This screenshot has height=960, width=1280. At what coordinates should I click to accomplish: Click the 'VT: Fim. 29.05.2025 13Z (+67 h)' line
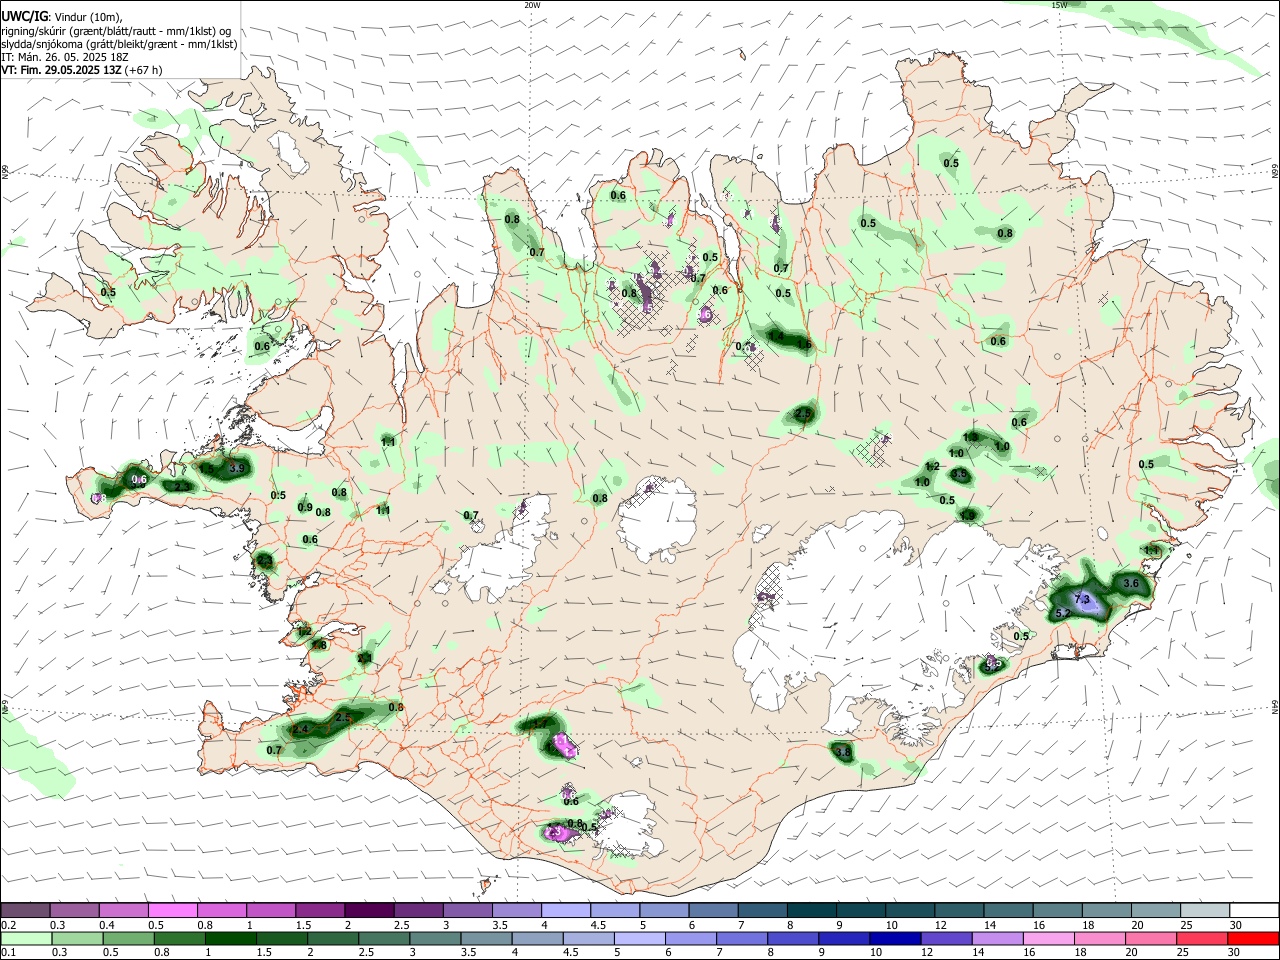[82, 70]
